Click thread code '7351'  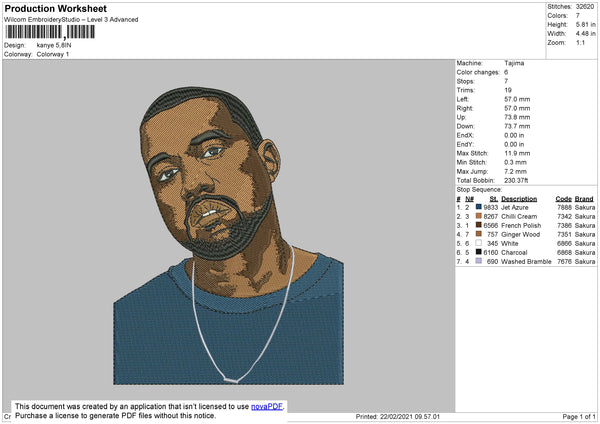click(x=564, y=235)
